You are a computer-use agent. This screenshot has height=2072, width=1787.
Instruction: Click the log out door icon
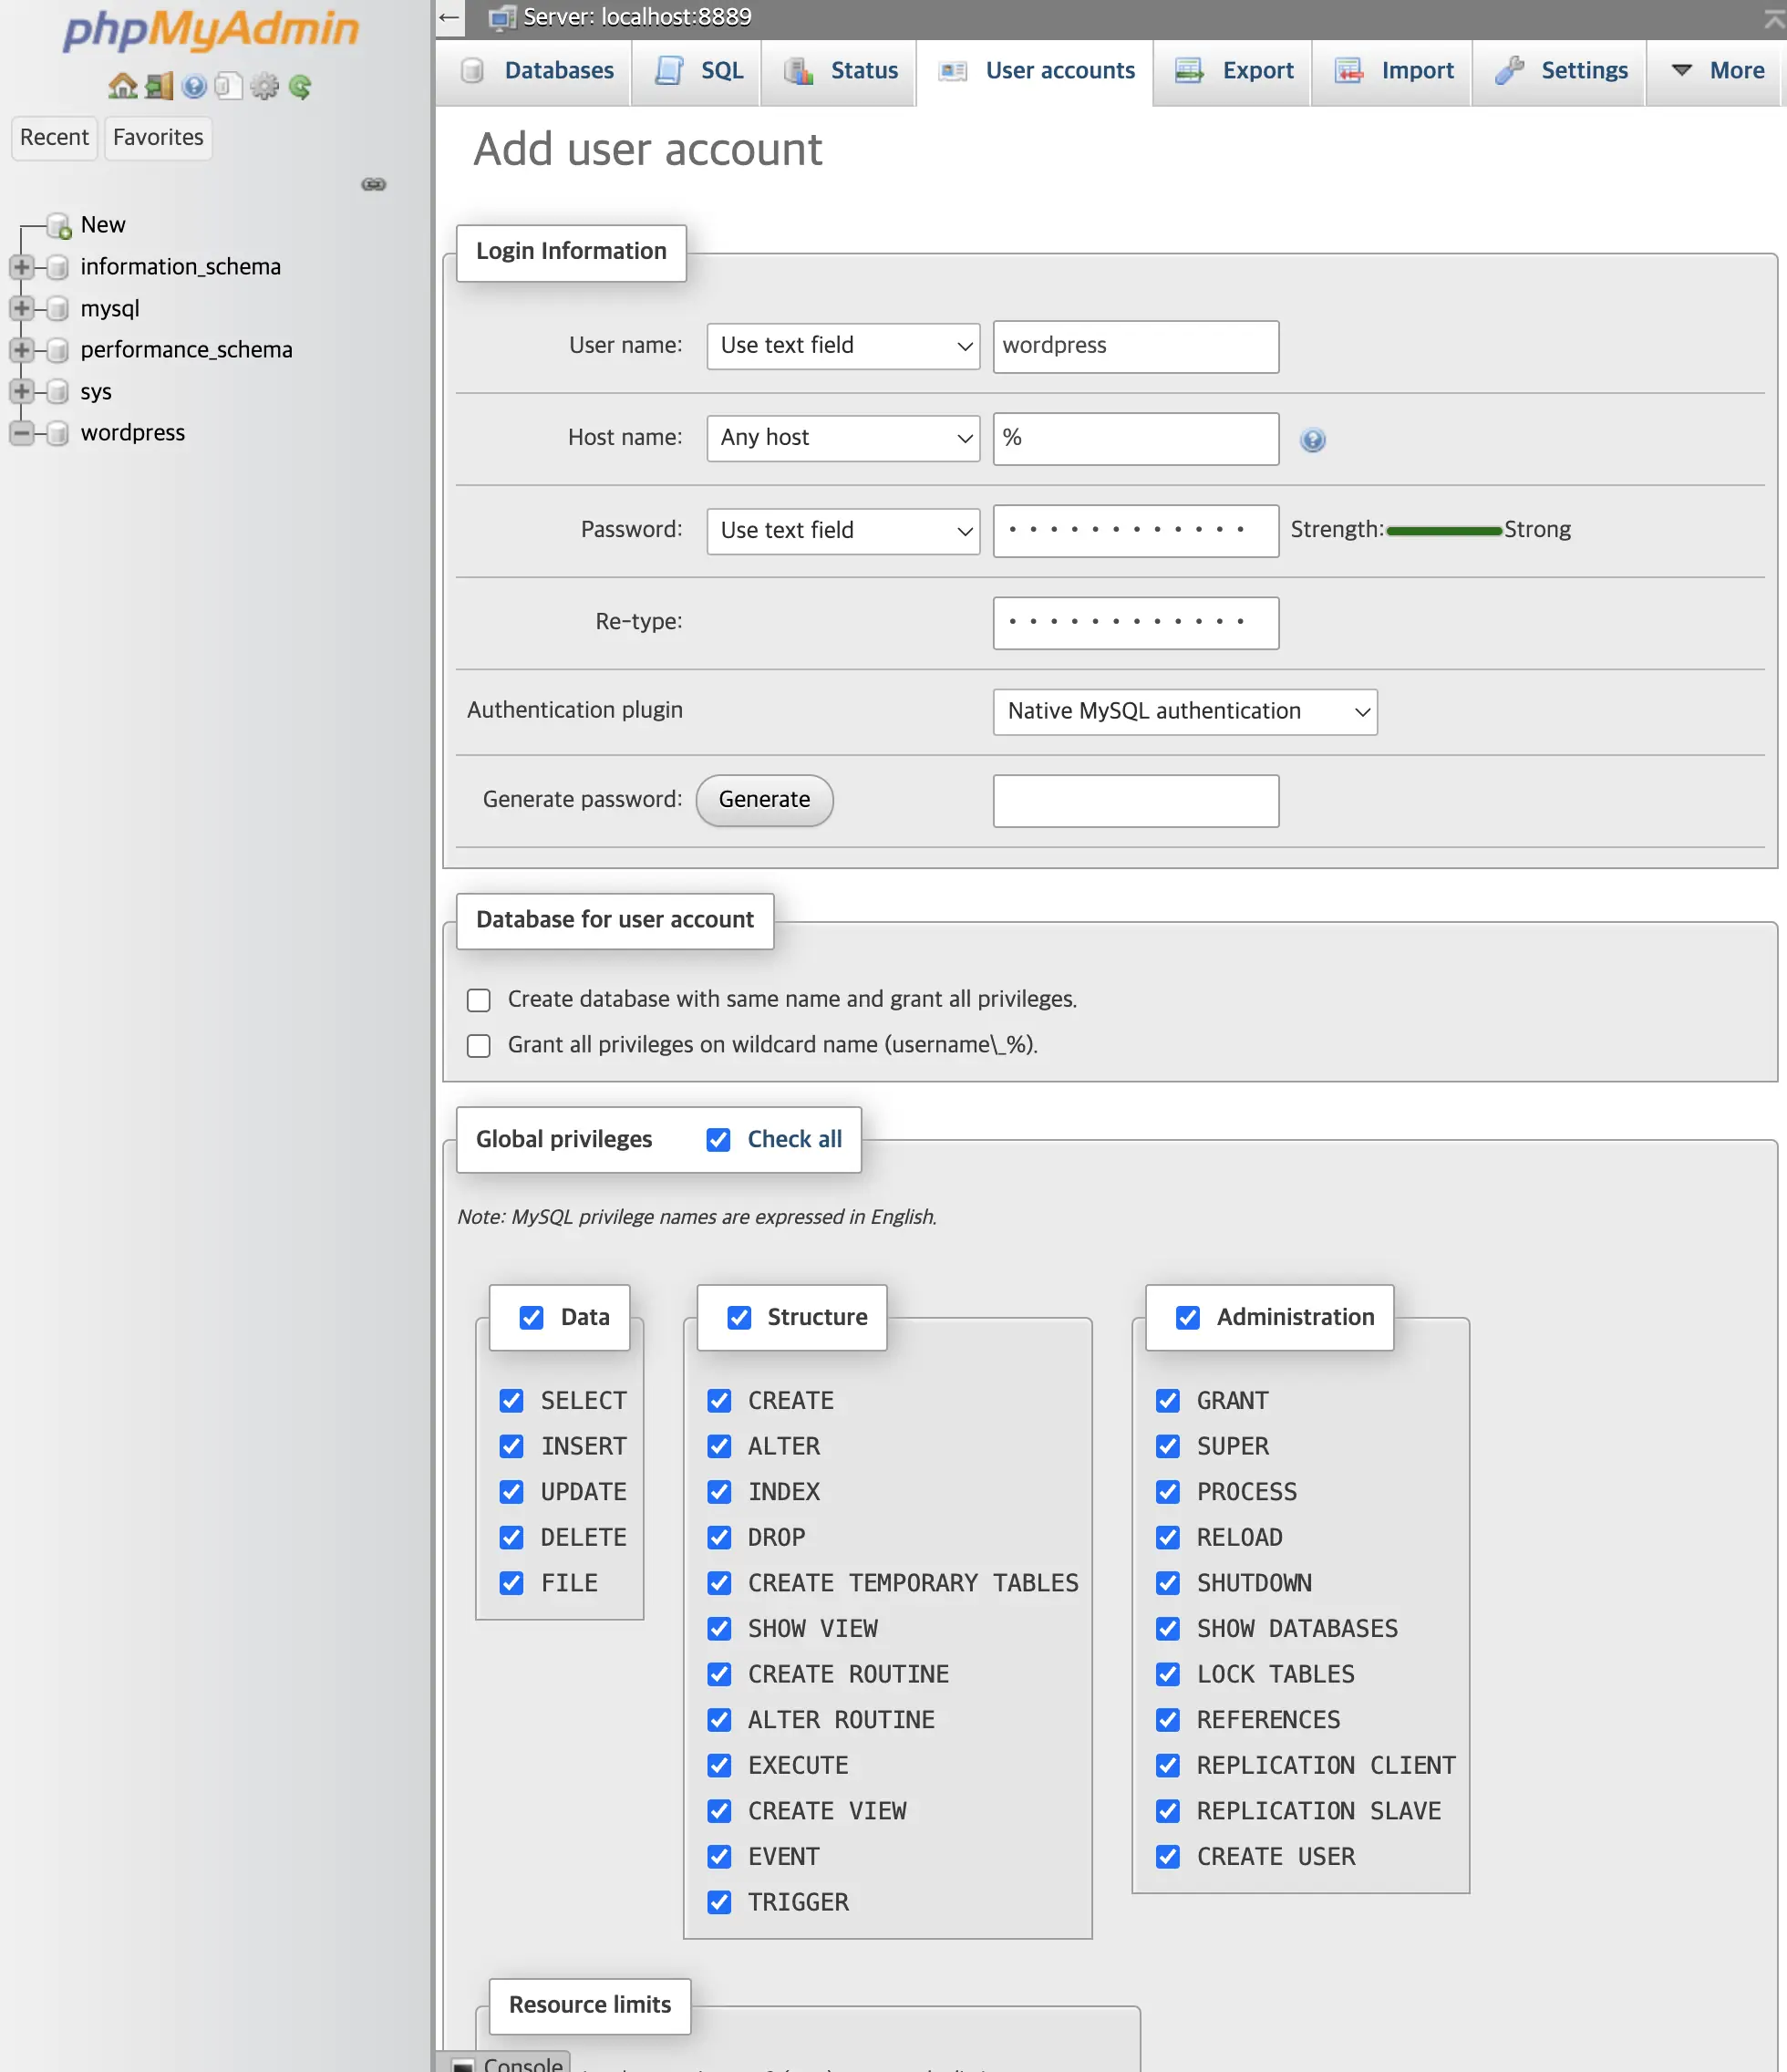(x=159, y=87)
